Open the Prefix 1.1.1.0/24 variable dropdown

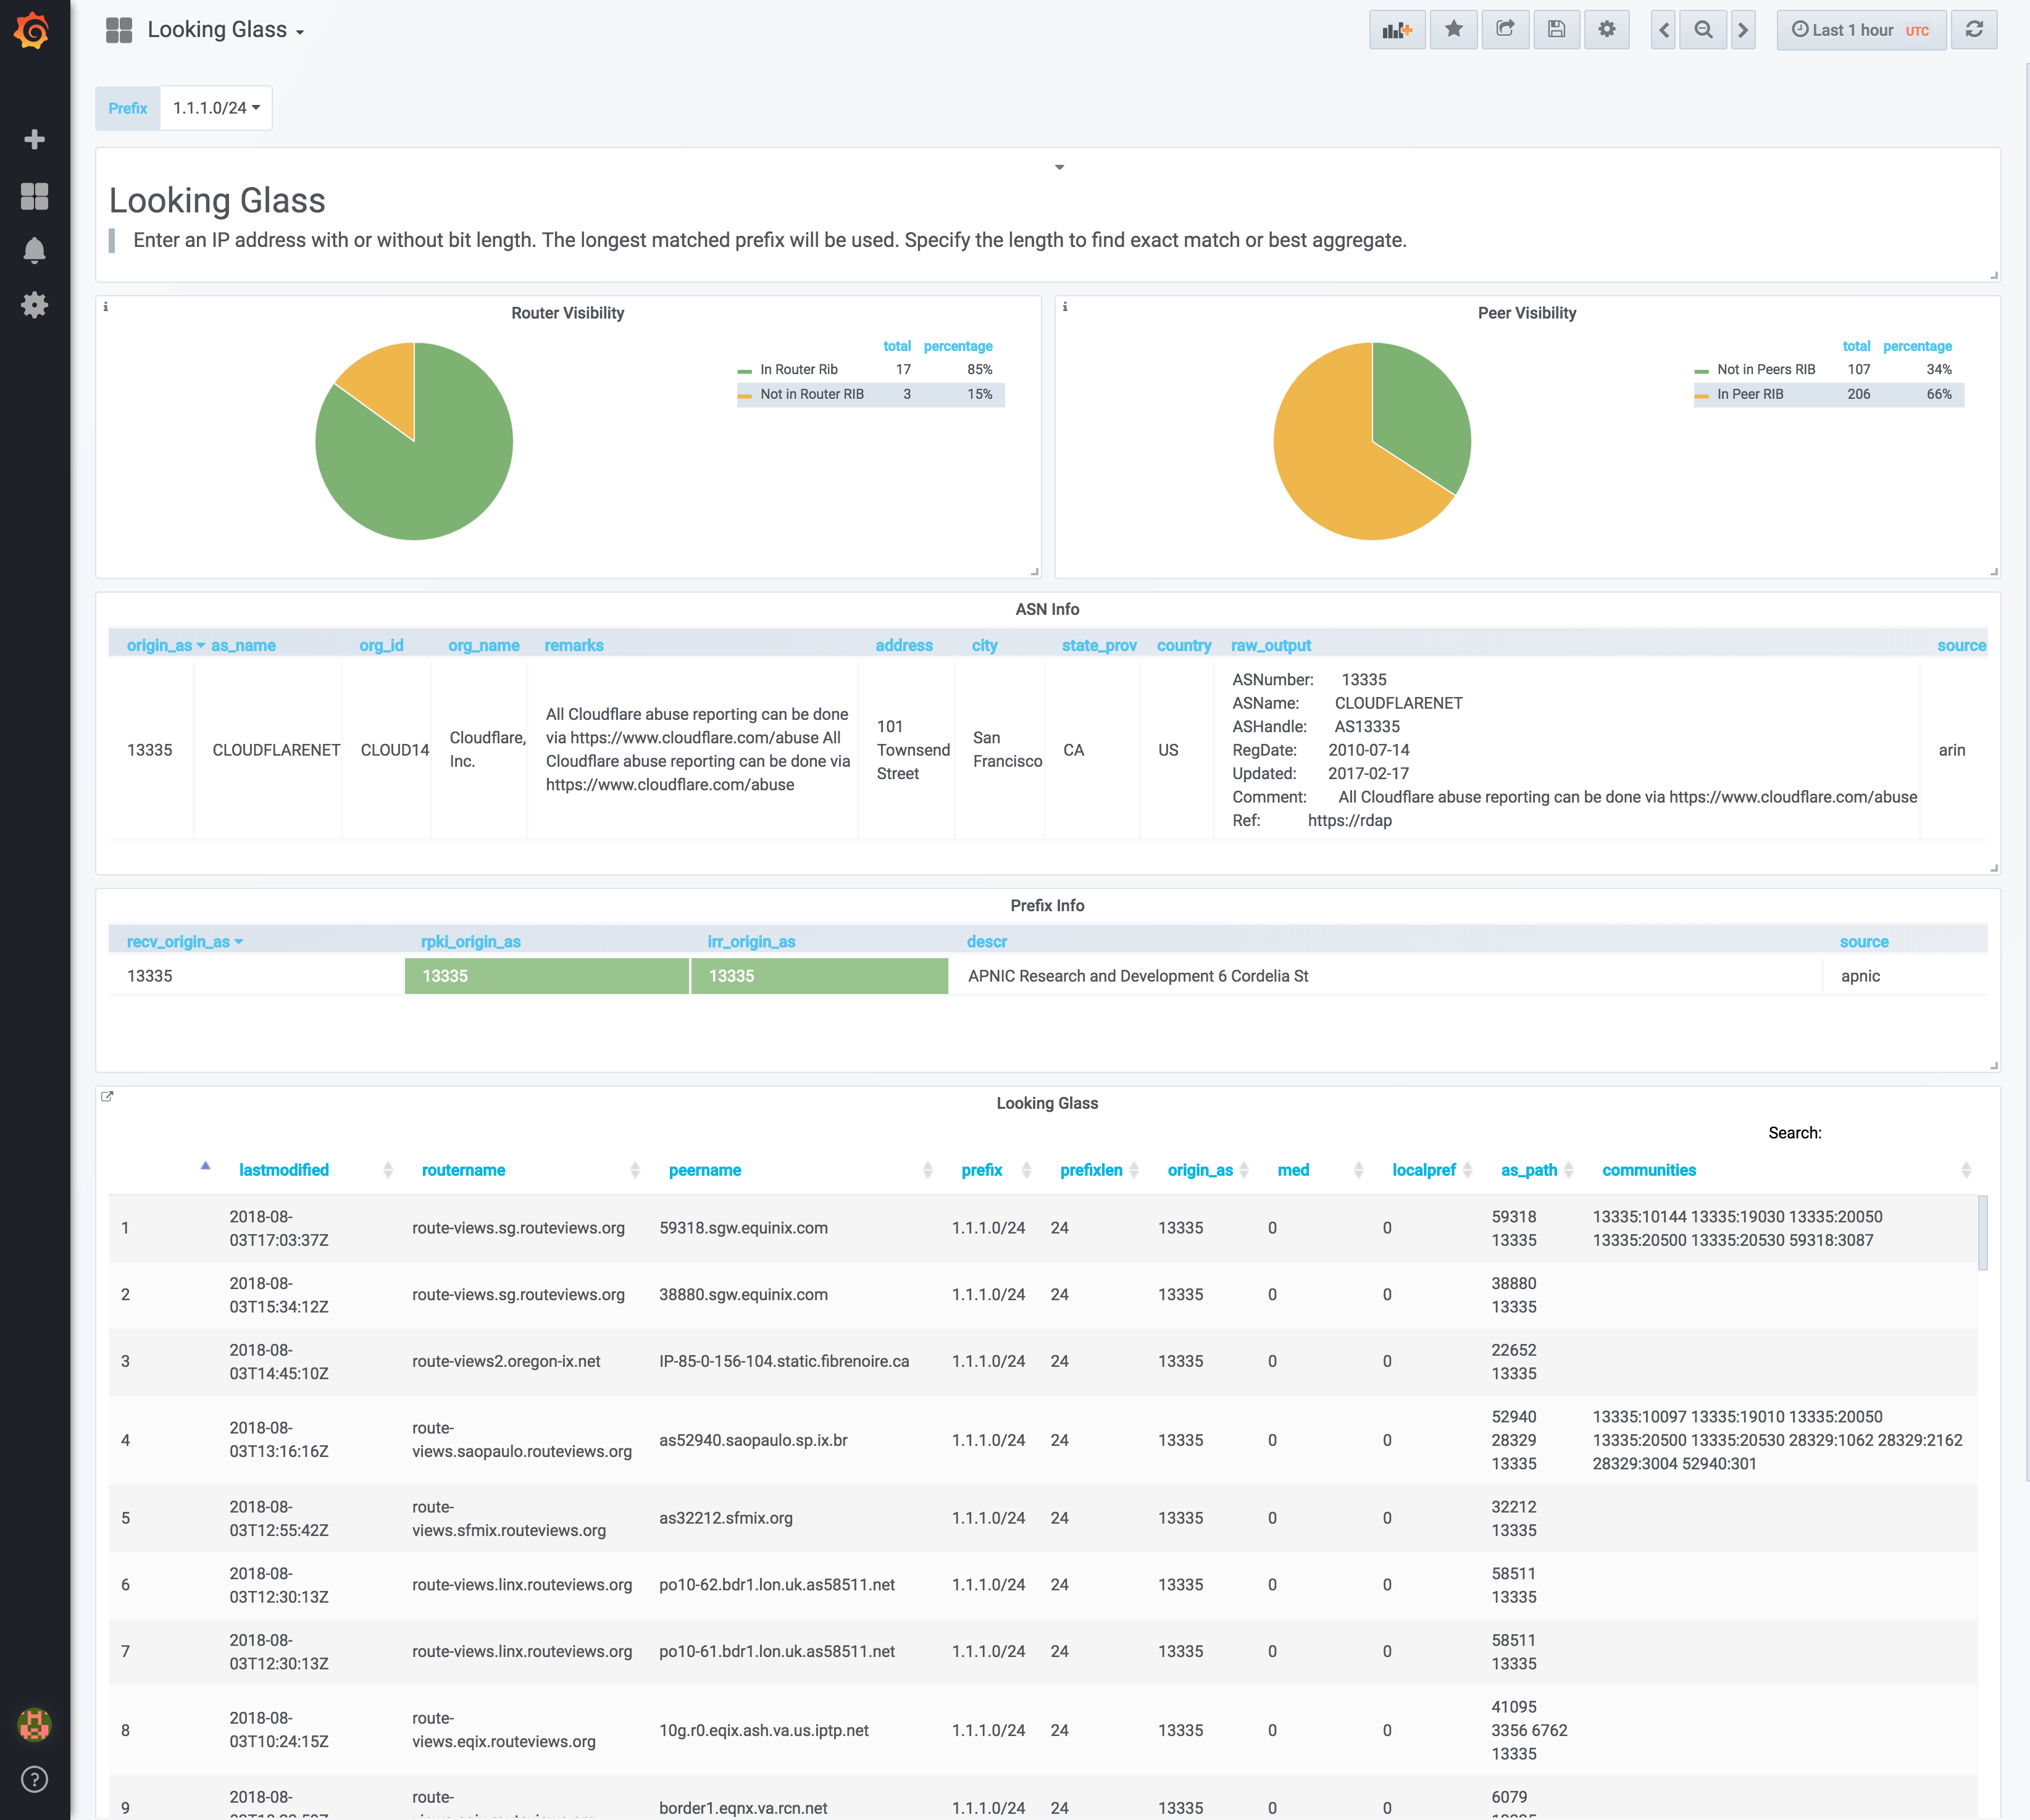point(216,108)
